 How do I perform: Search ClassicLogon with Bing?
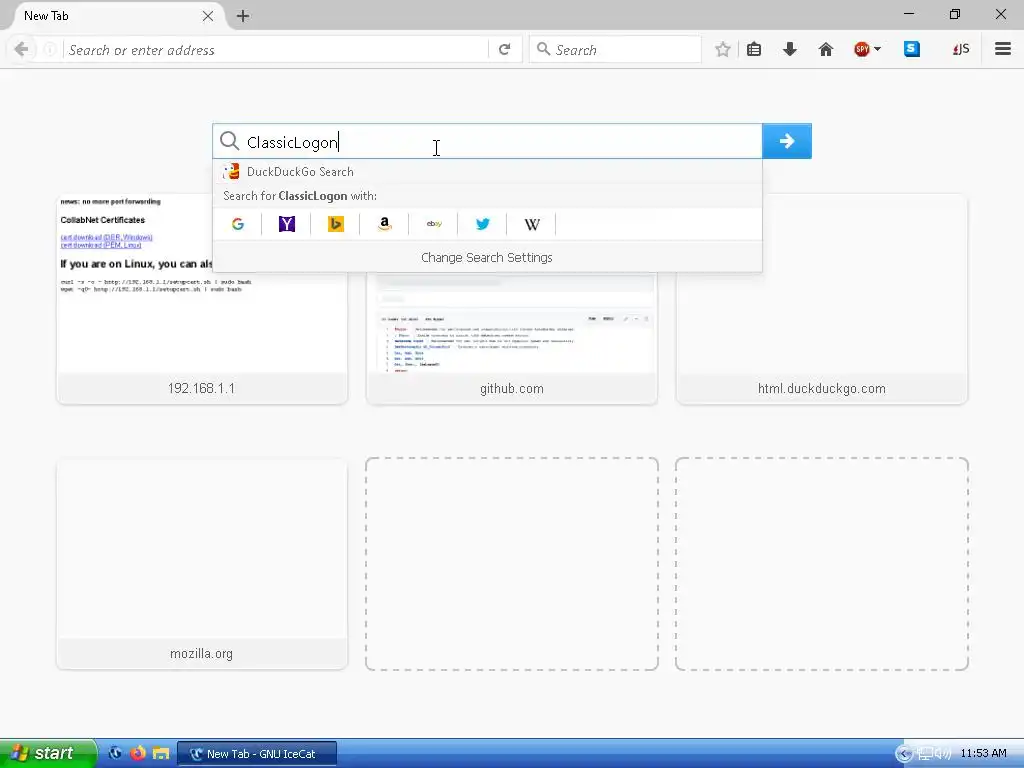tap(336, 224)
